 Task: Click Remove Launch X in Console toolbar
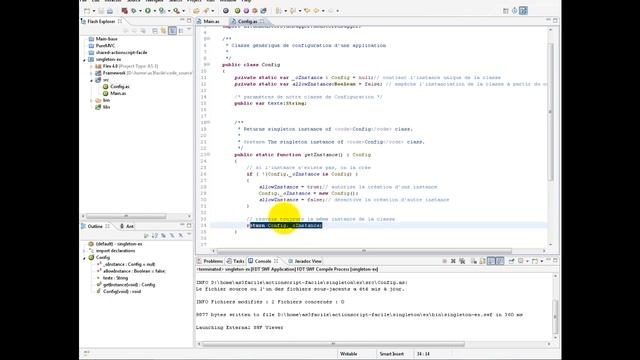(x=453, y=261)
